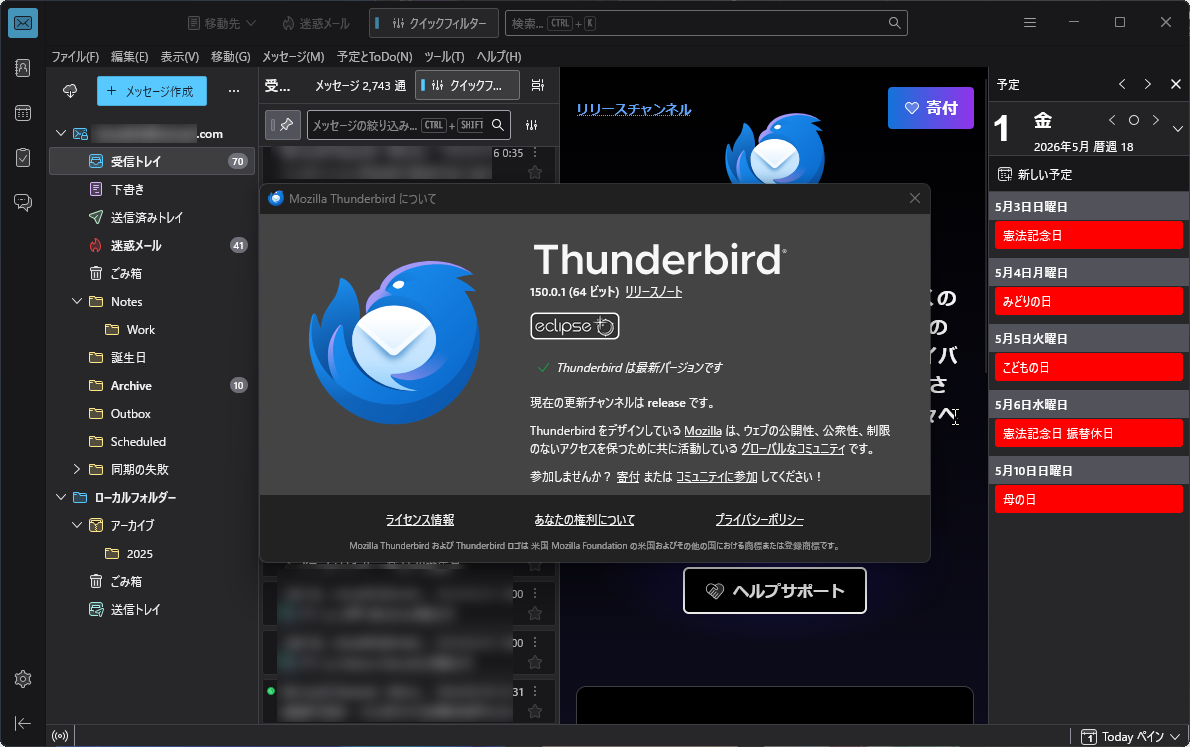Click the eclipse badge in About dialog
Viewport: 1190px width, 747px height.
575,326
